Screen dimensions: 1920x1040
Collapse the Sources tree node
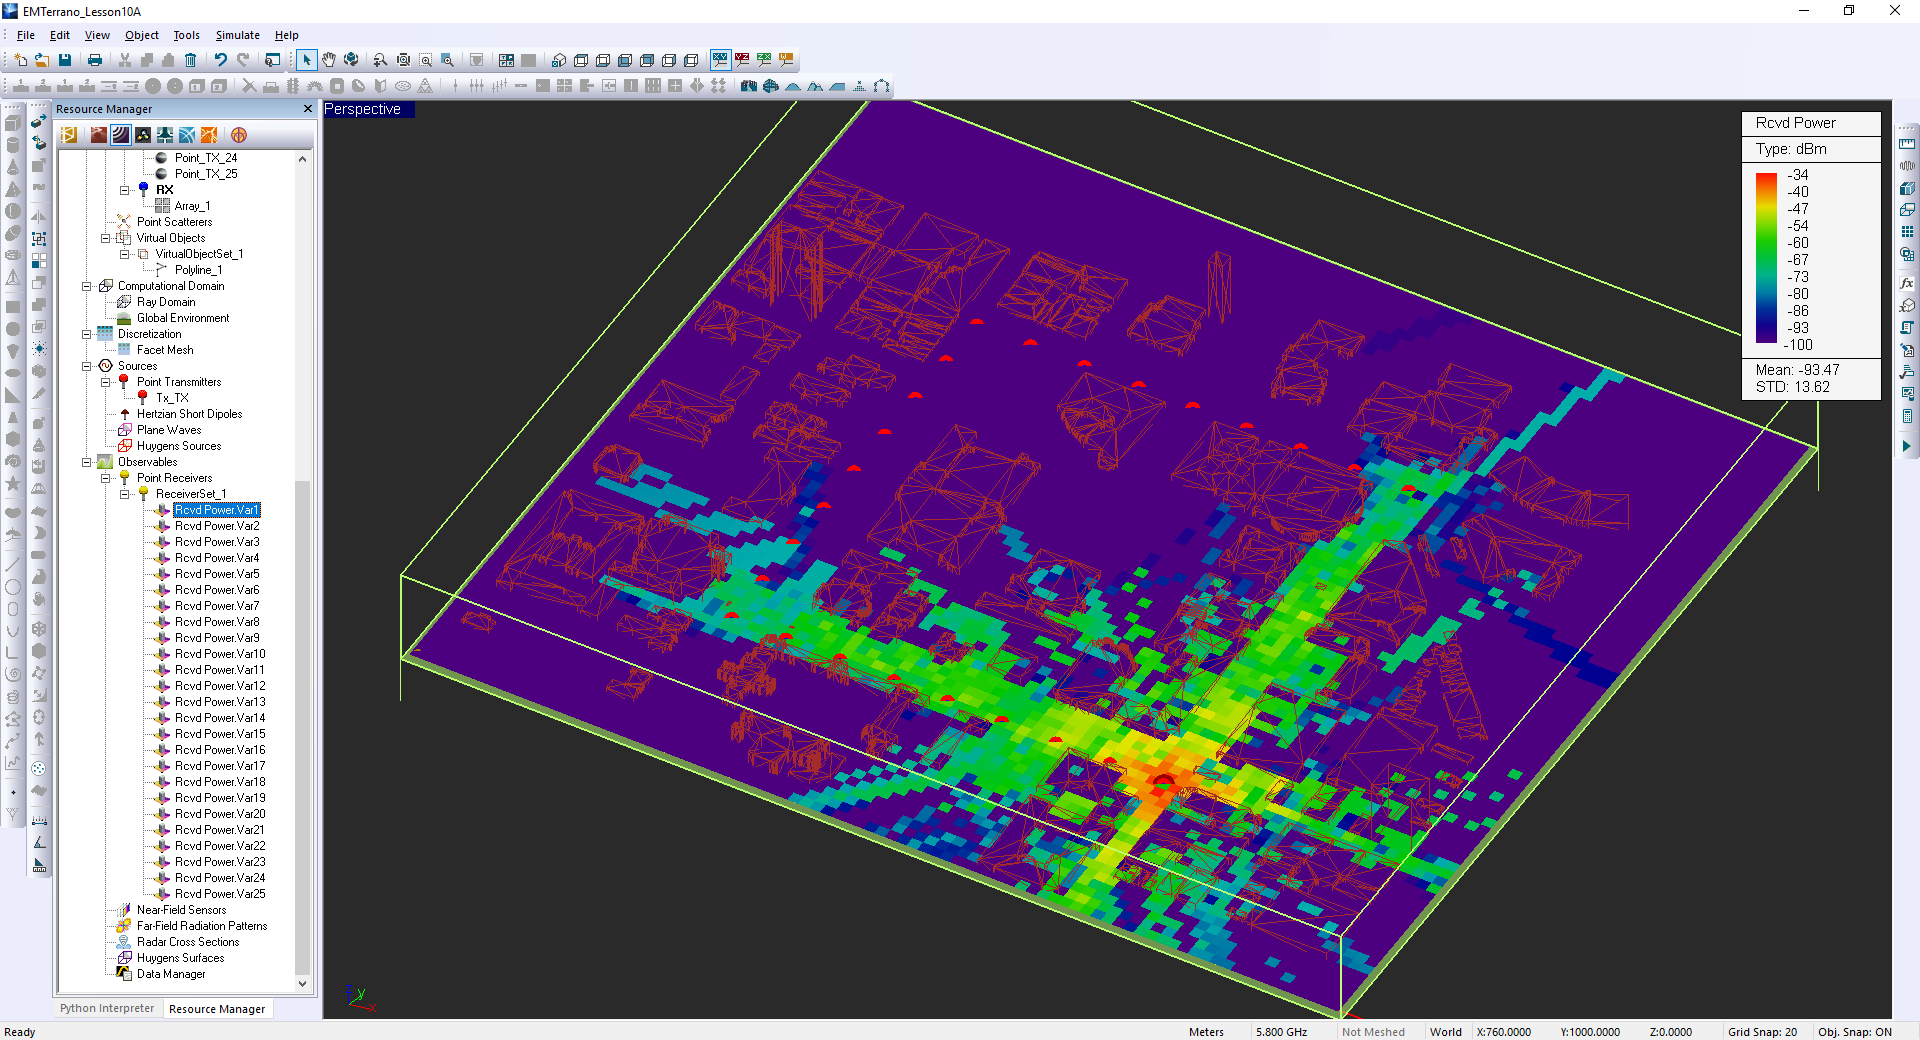point(87,366)
